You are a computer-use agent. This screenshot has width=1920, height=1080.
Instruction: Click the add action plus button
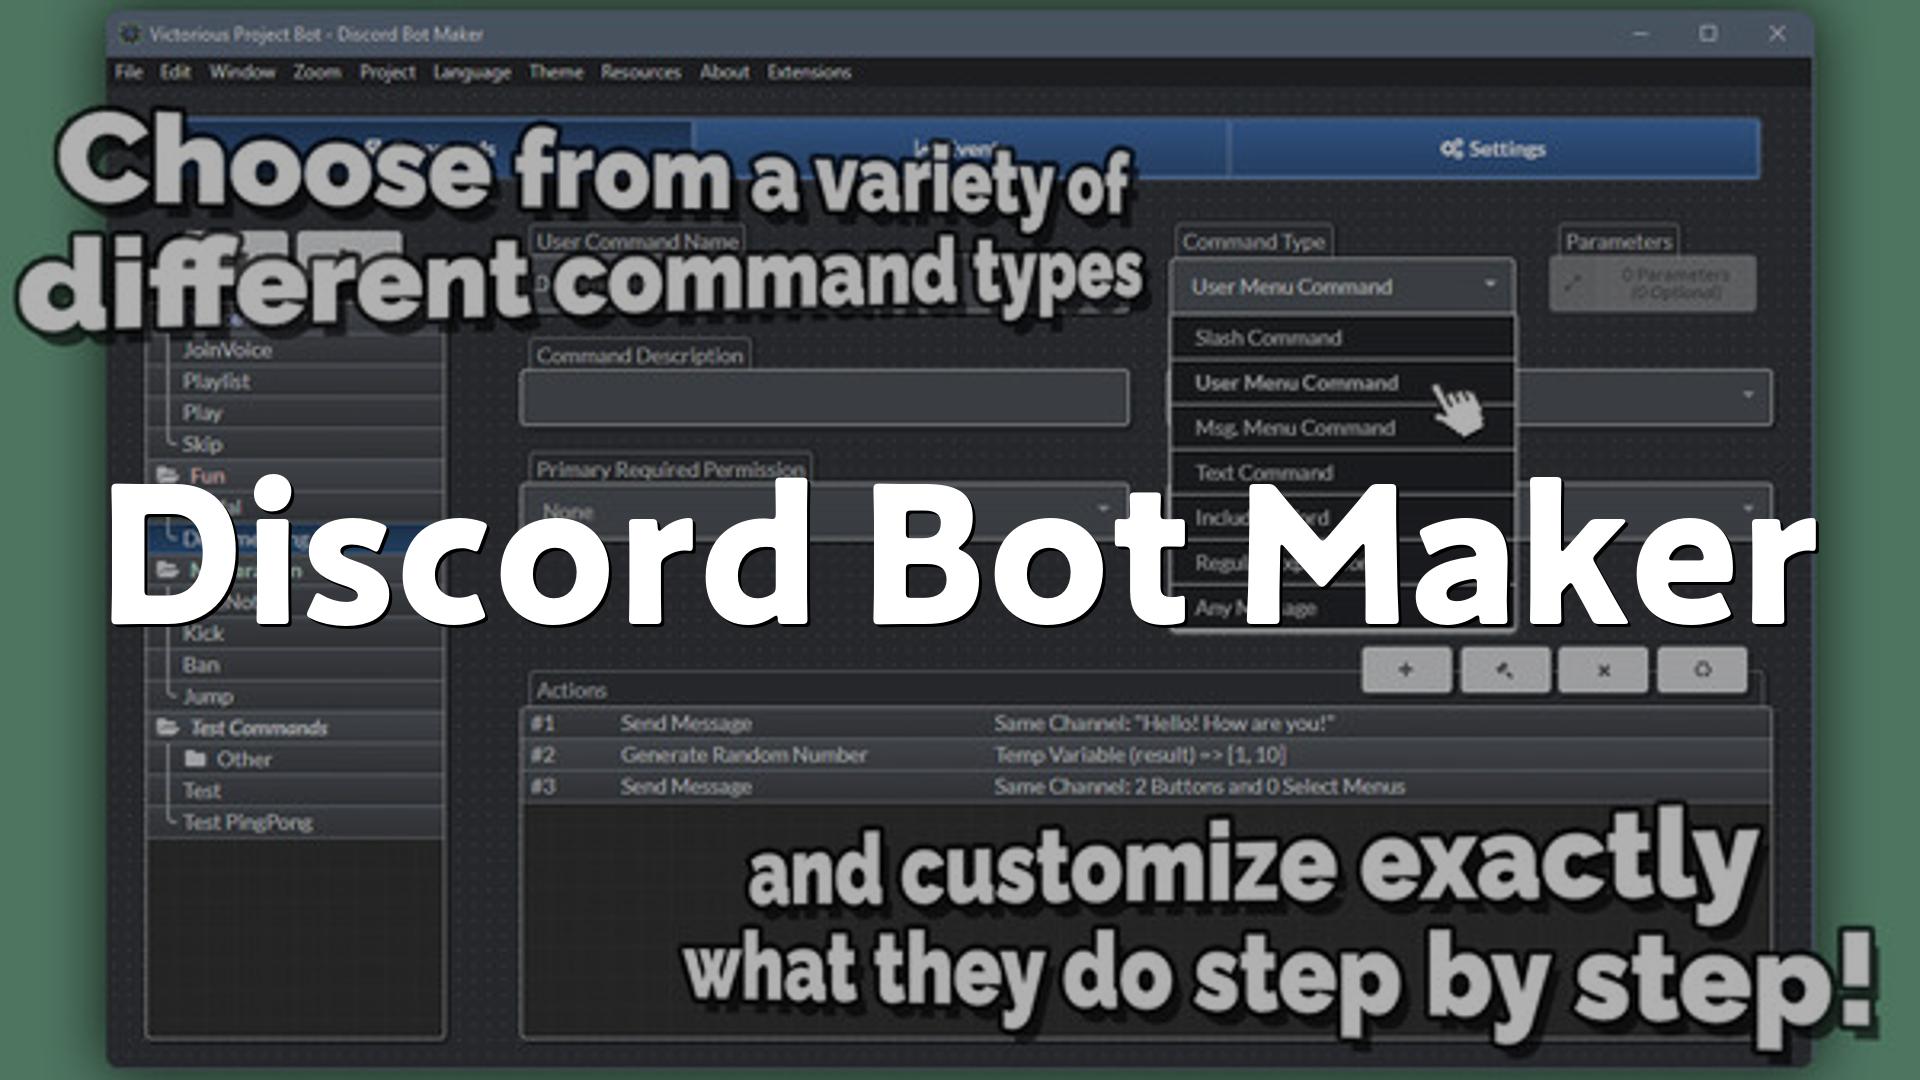[1406, 670]
